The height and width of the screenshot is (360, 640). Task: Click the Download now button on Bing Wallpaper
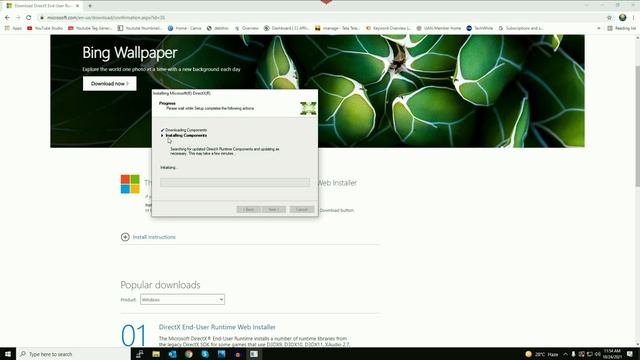(109, 84)
